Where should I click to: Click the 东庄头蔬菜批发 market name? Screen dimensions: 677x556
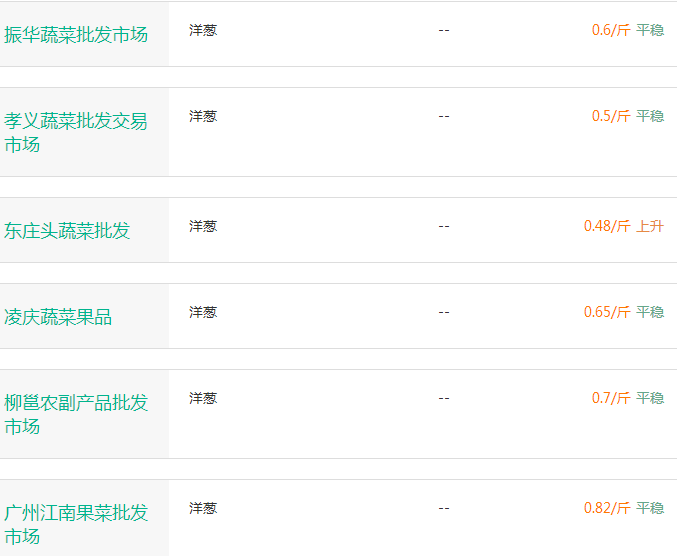tap(67, 231)
